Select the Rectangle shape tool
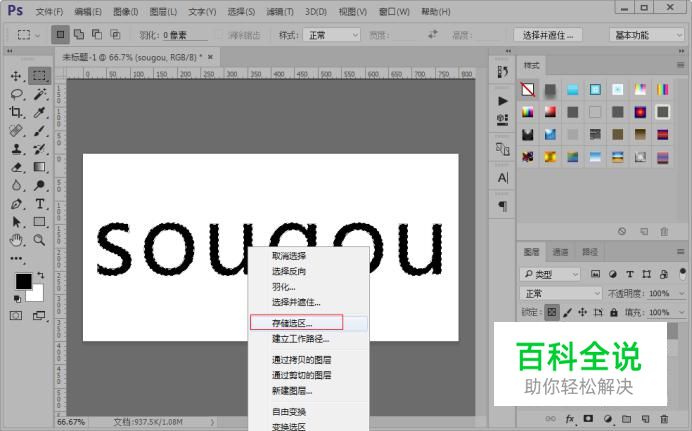The height and width of the screenshot is (431, 692). 39,221
